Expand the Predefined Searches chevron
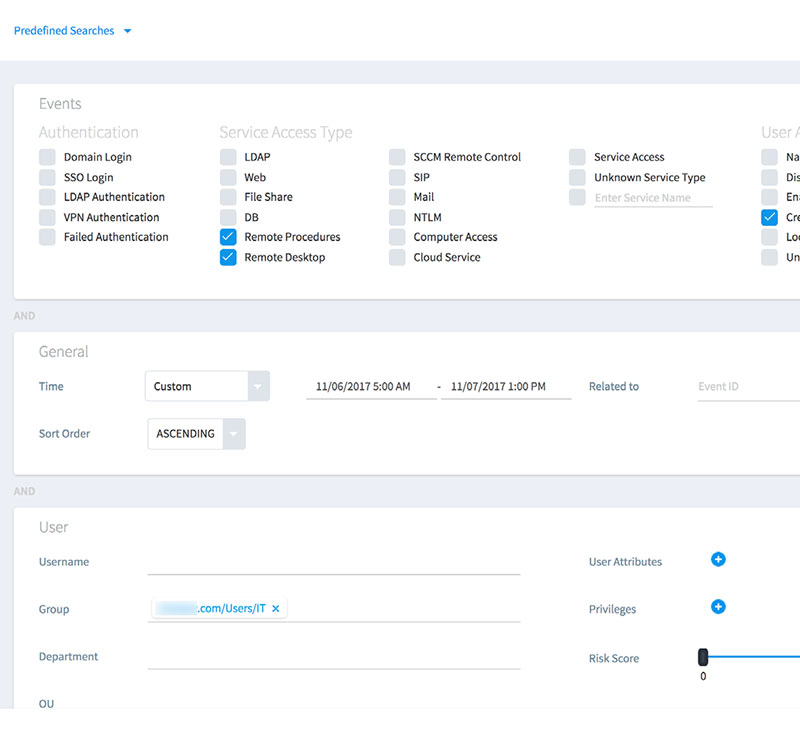 point(127,31)
